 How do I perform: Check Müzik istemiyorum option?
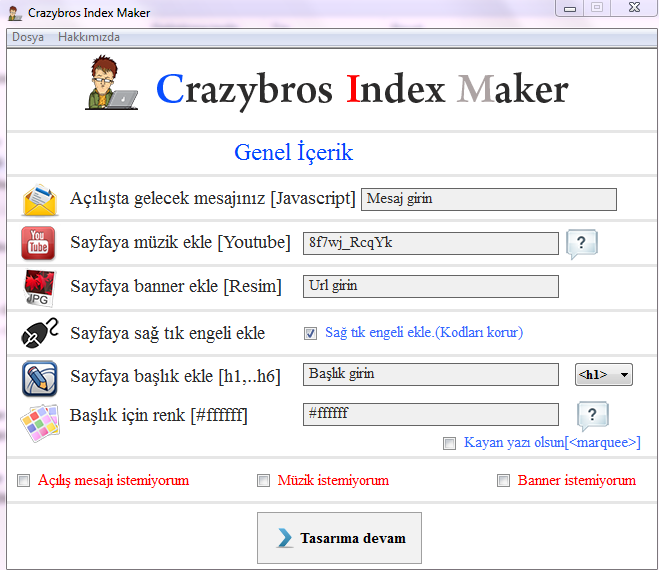click(264, 480)
